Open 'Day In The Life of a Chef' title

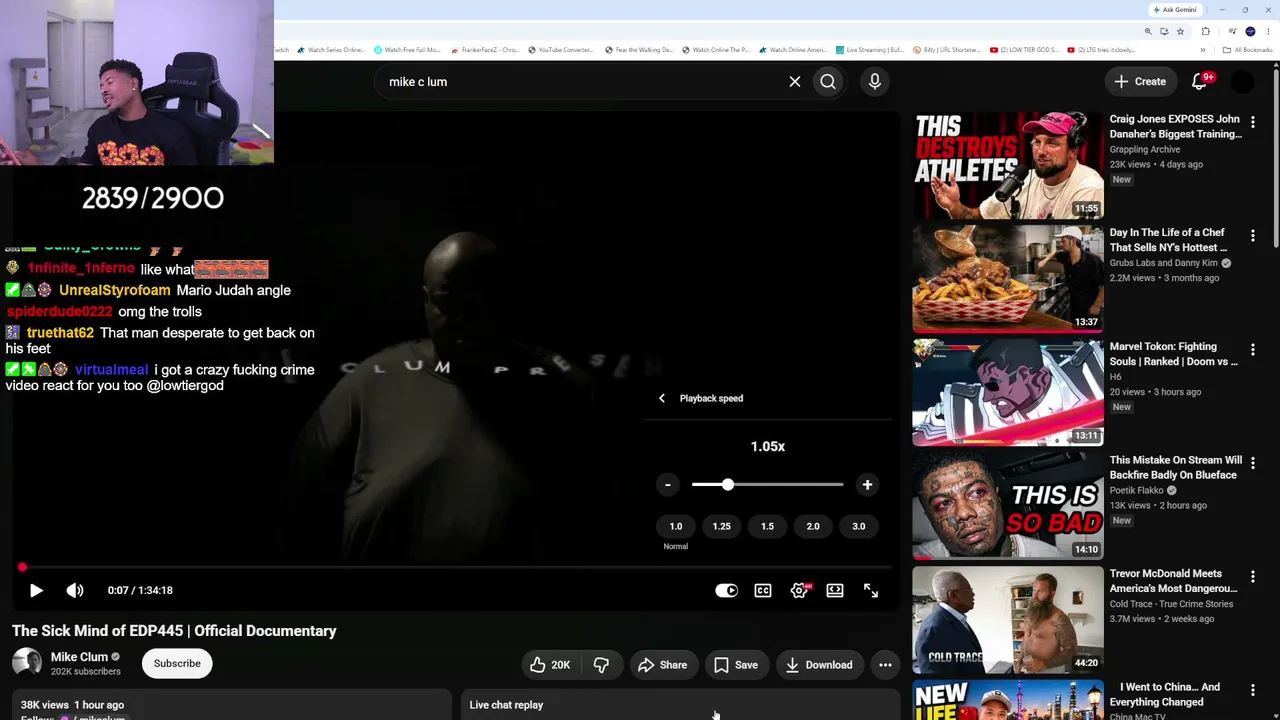pyautogui.click(x=1168, y=240)
